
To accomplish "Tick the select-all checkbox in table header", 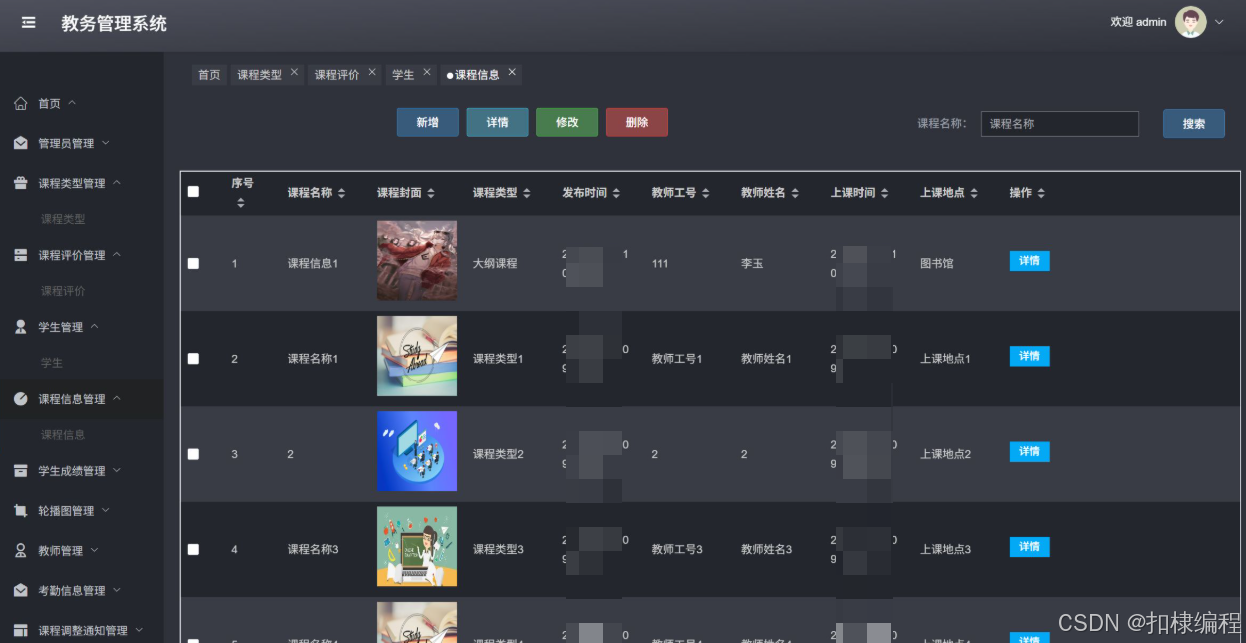I will [193, 192].
